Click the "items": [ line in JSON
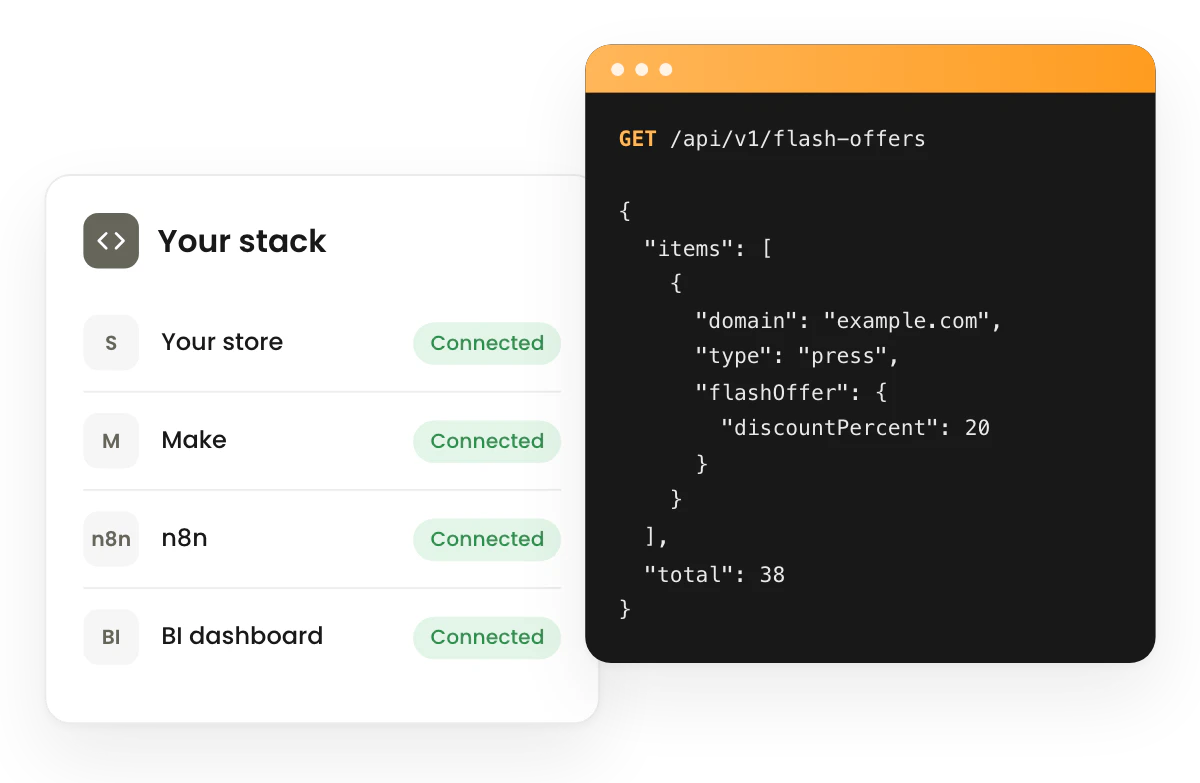Viewport: 1200px width, 783px height. click(x=707, y=248)
